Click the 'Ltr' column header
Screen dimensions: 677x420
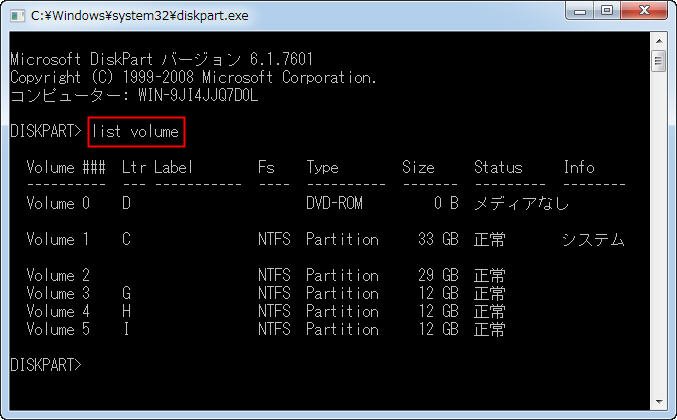[134, 167]
